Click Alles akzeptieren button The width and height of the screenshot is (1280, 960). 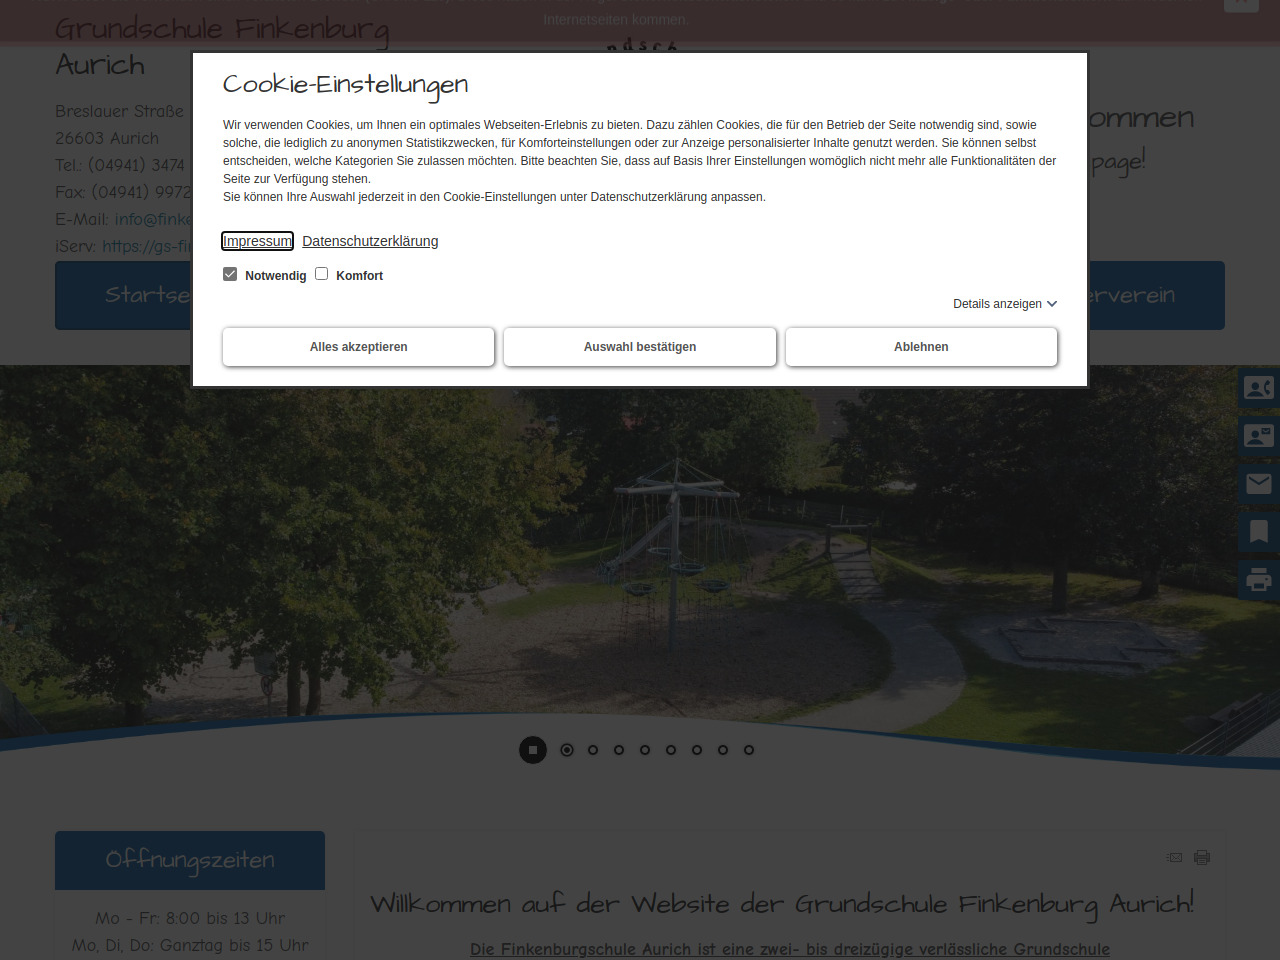(x=358, y=347)
